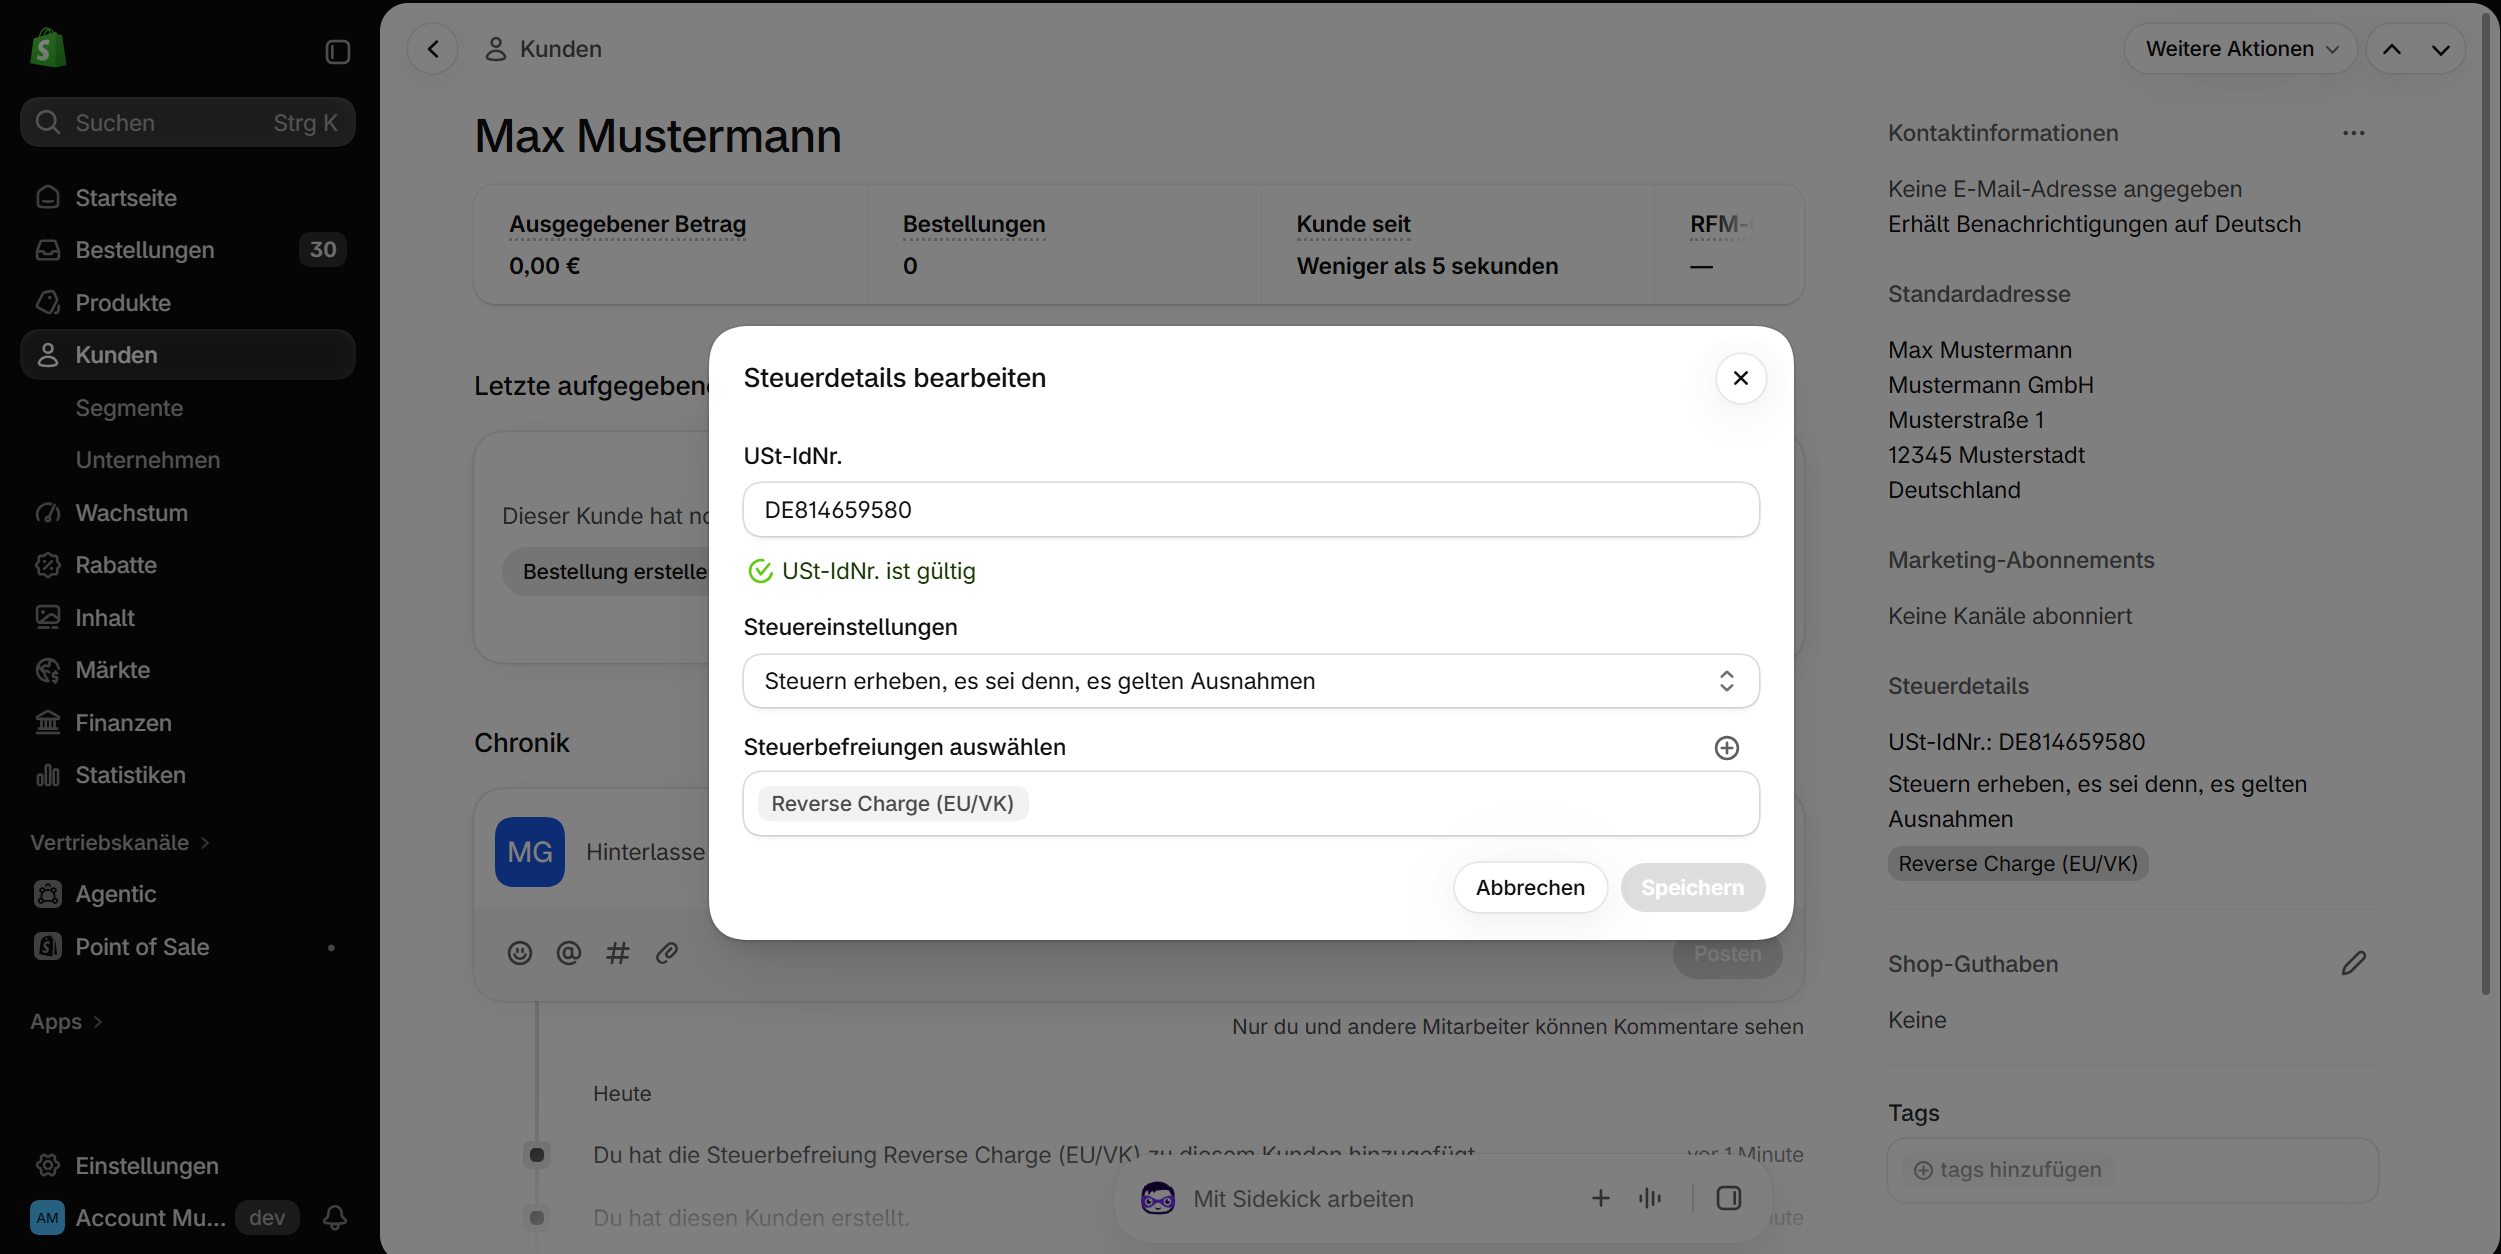2501x1254 pixels.
Task: Add a tax exemption with plus icon
Action: point(1726,748)
